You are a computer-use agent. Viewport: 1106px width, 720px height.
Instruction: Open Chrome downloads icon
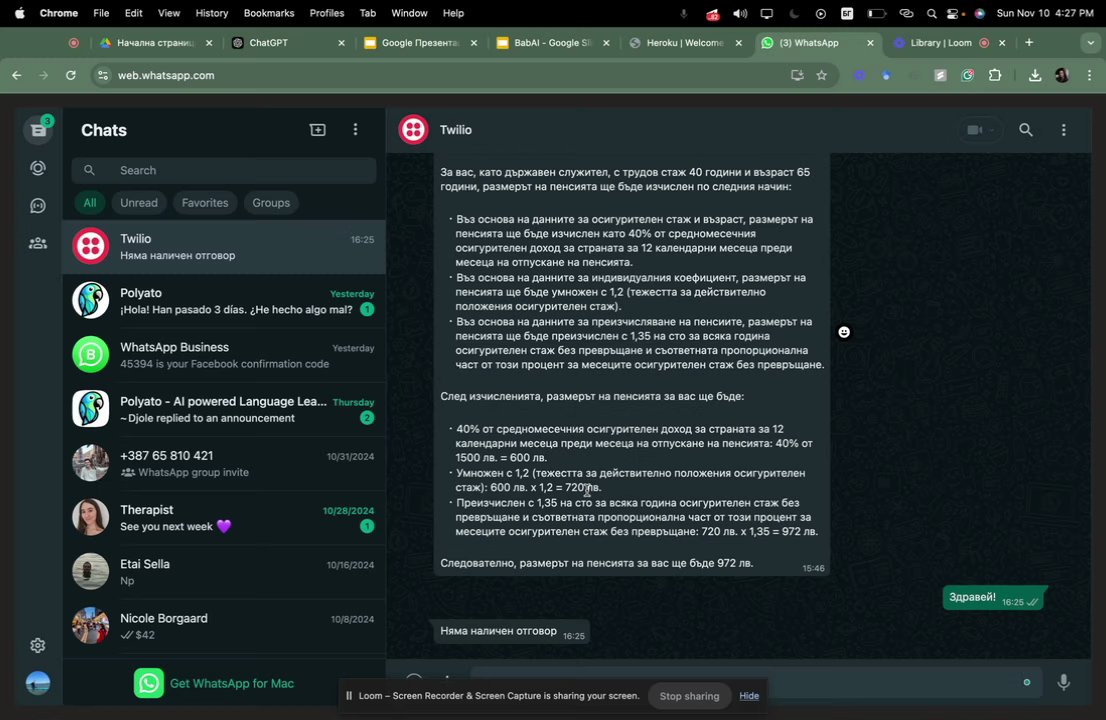pyautogui.click(x=1035, y=75)
